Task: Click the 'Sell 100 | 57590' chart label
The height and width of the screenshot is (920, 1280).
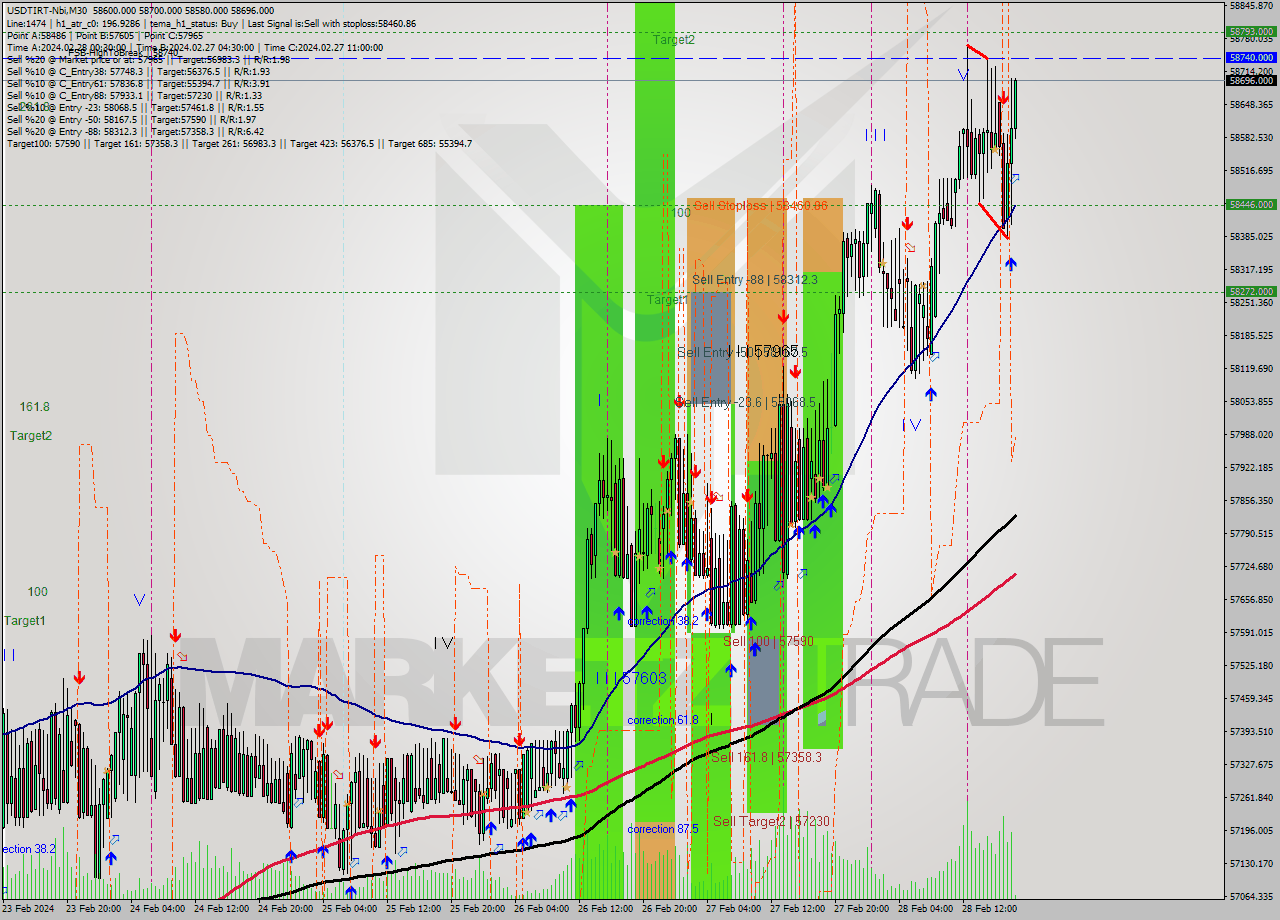Action: (768, 640)
